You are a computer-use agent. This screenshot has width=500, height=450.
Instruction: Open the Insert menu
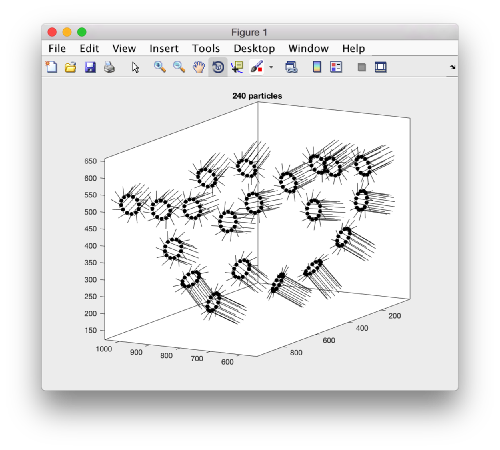click(x=164, y=48)
